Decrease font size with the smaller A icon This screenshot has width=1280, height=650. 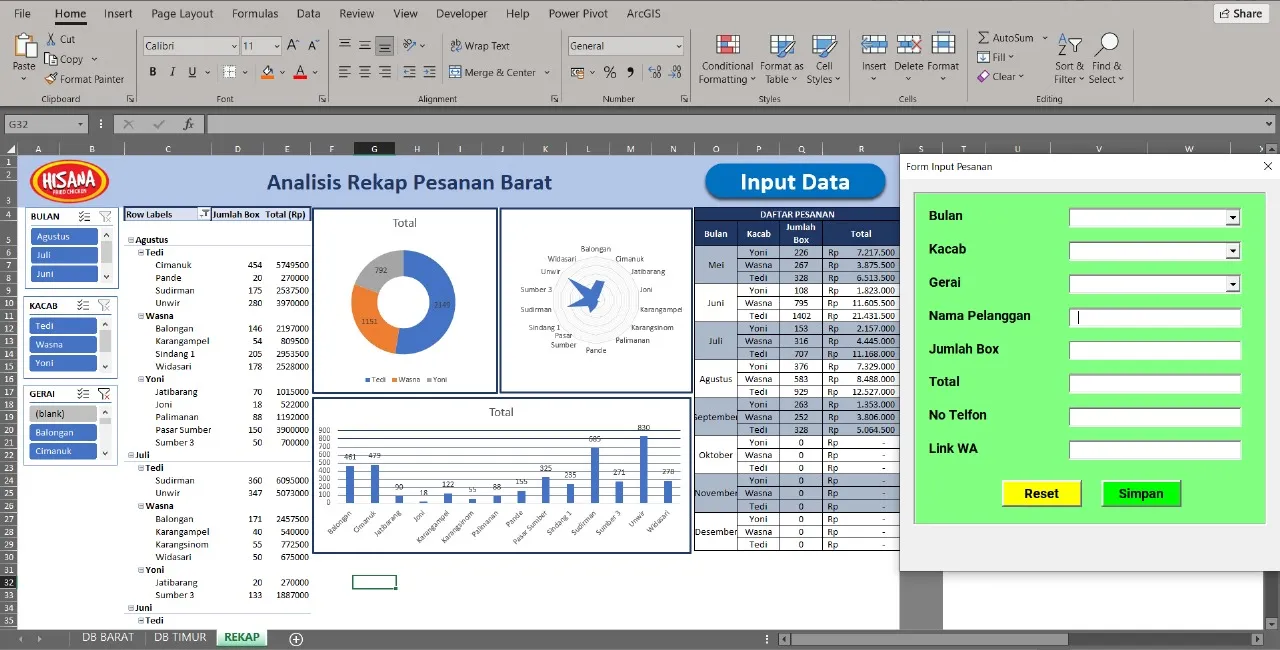coord(312,46)
